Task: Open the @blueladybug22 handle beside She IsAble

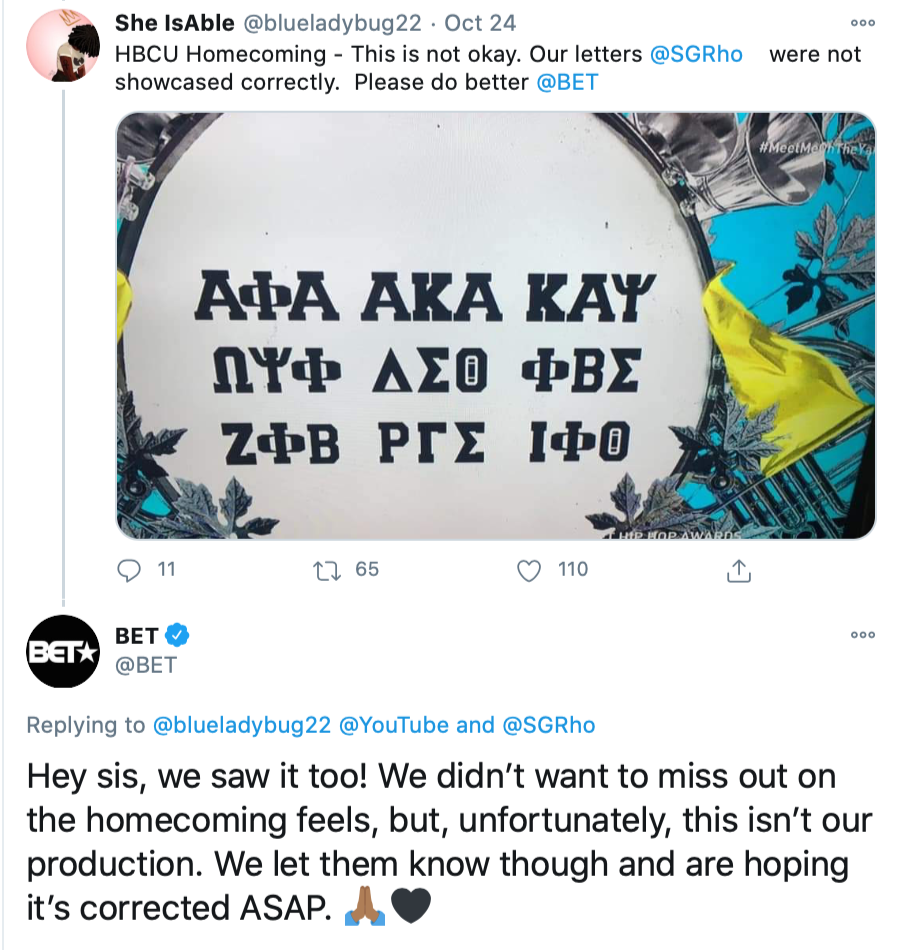Action: click(x=346, y=24)
